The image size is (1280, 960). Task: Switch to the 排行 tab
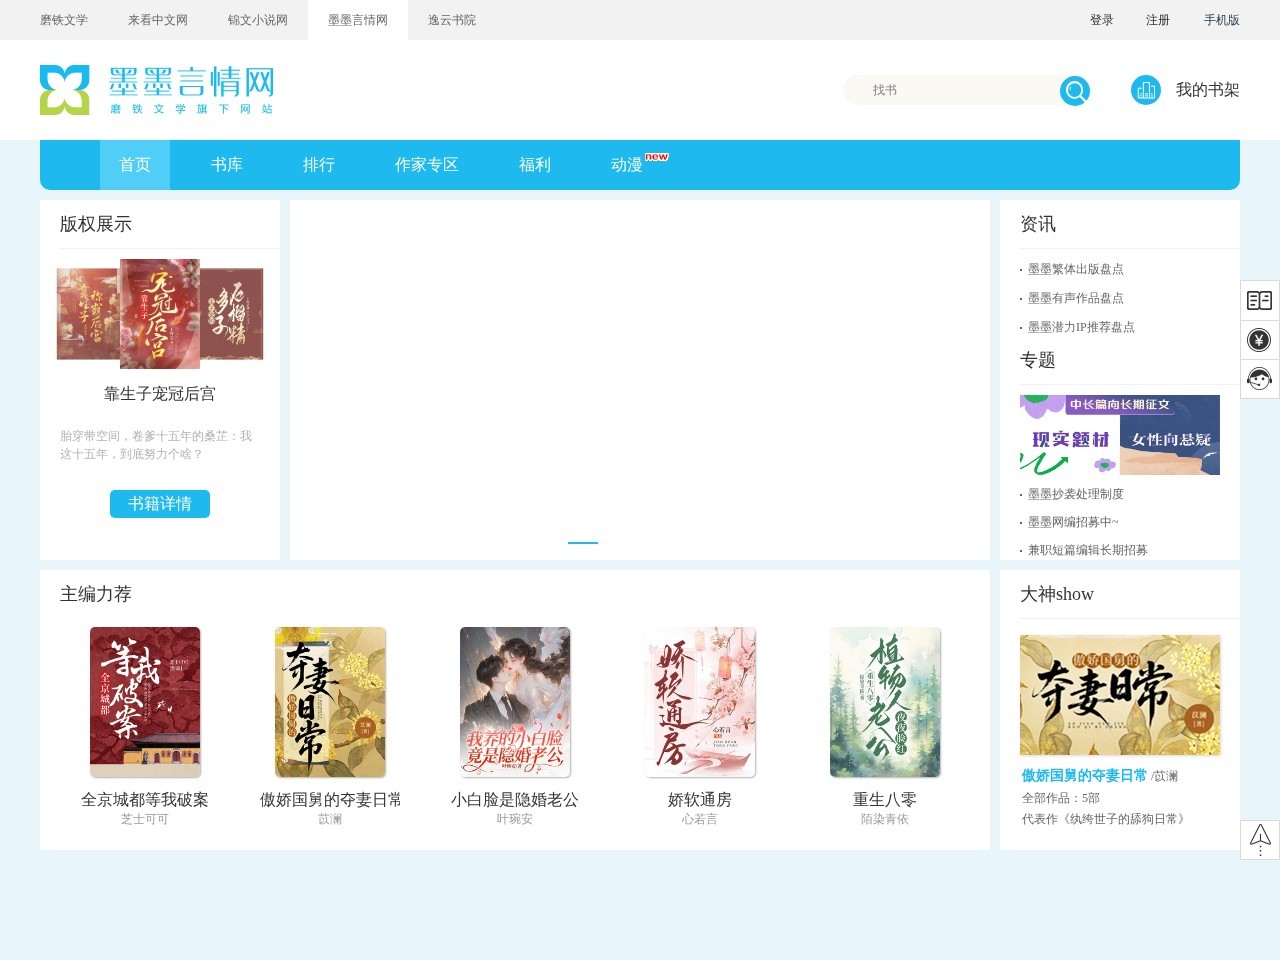tap(319, 165)
